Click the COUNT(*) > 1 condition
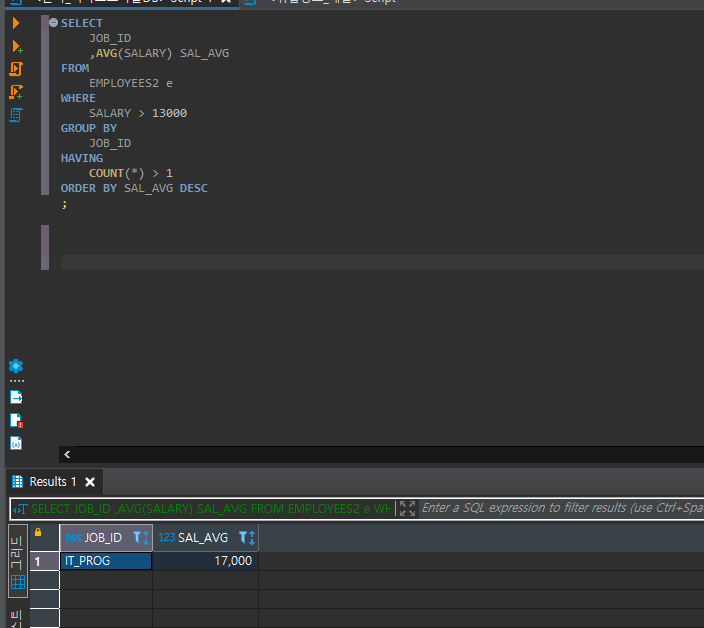Viewport: 704px width, 628px height. (131, 173)
